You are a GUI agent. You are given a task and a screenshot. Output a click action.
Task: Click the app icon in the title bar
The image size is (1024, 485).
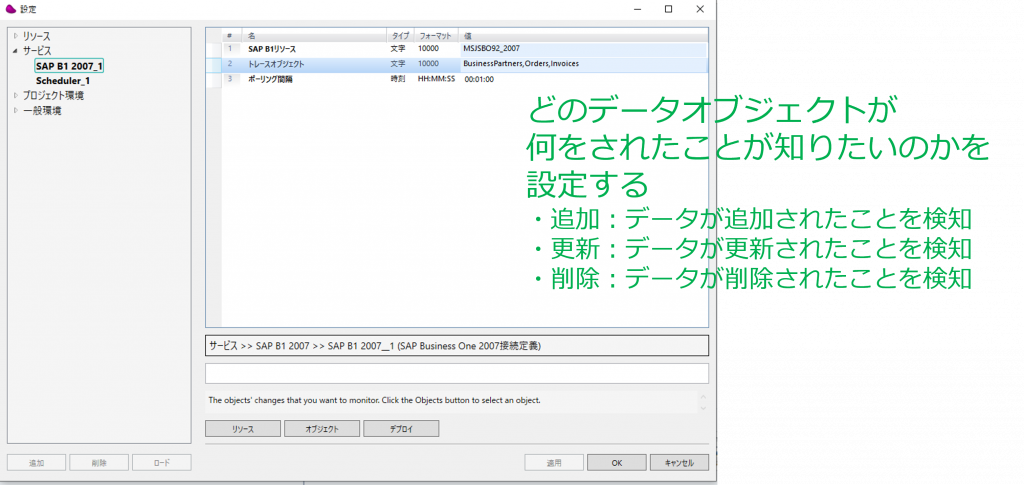[x=11, y=9]
